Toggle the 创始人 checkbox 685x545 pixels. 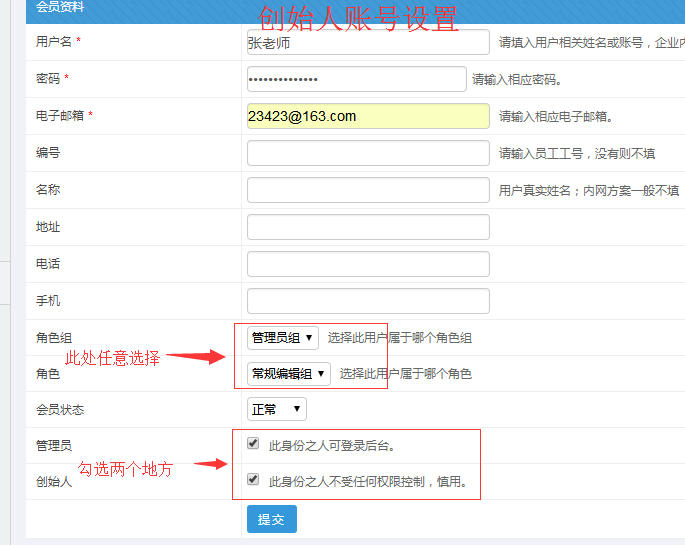coord(253,479)
